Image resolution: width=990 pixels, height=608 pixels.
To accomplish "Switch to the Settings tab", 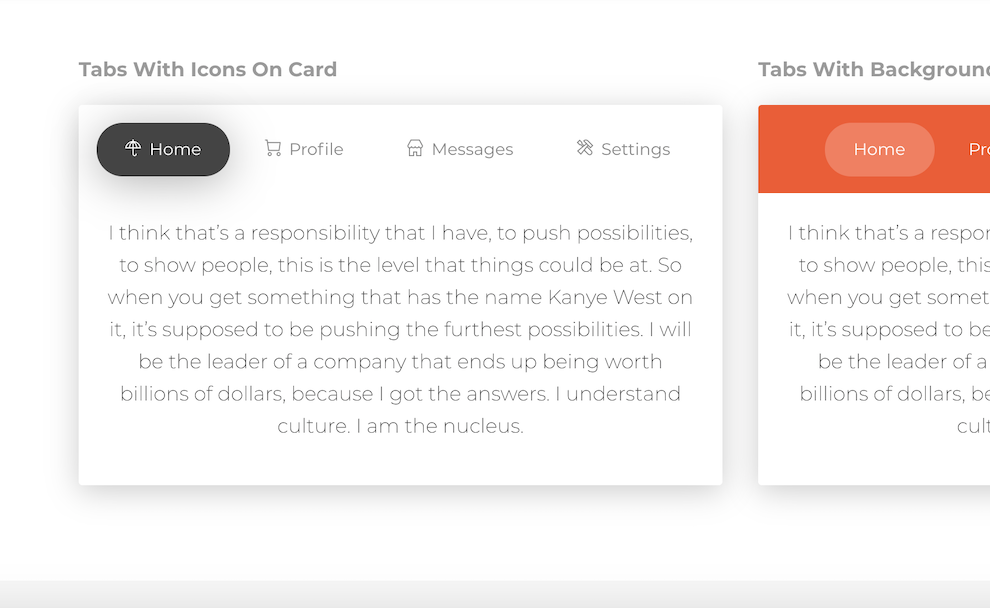I will [x=622, y=148].
